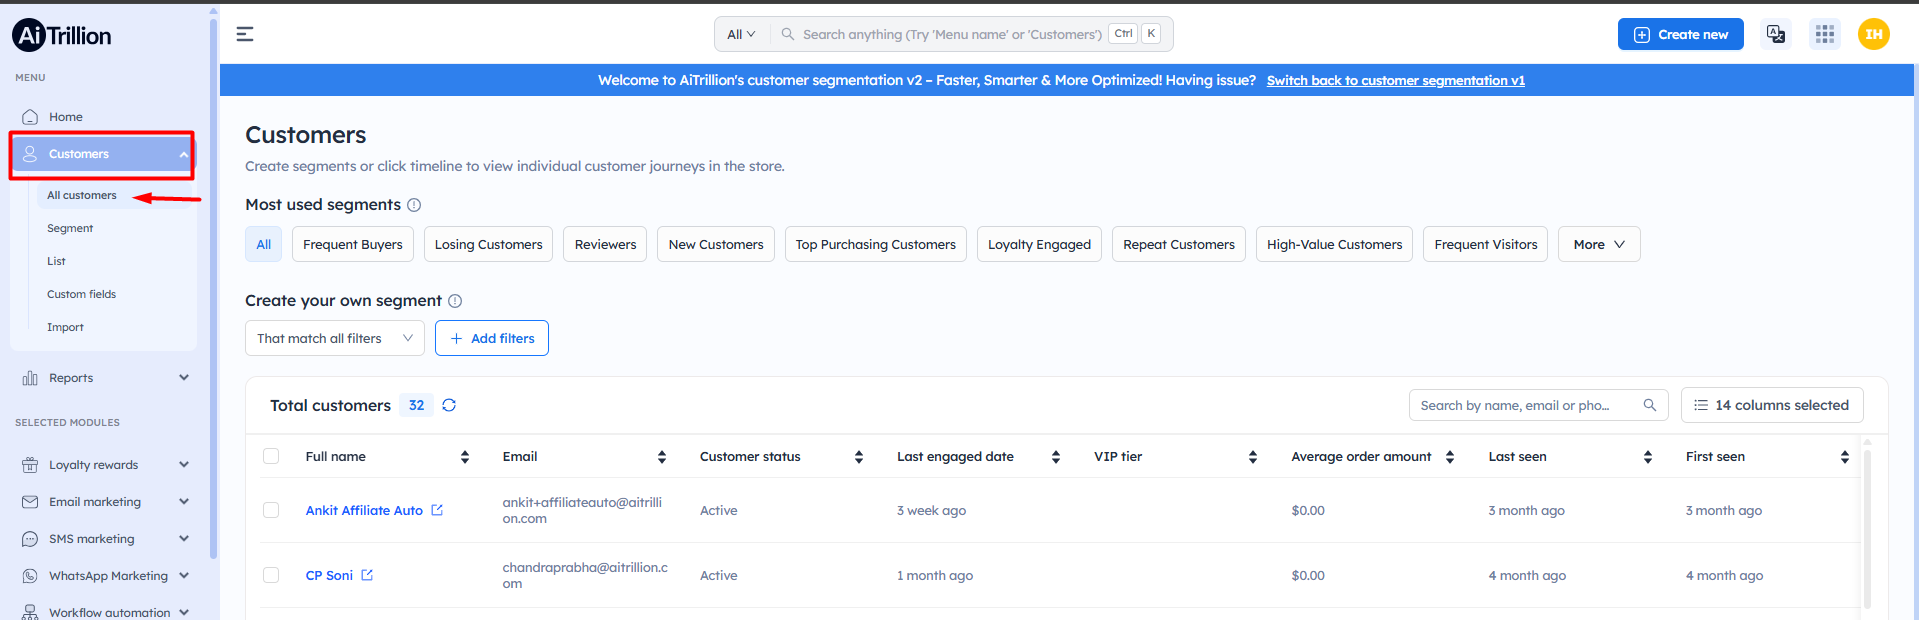Select Frequent Visitors segment

(1486, 244)
